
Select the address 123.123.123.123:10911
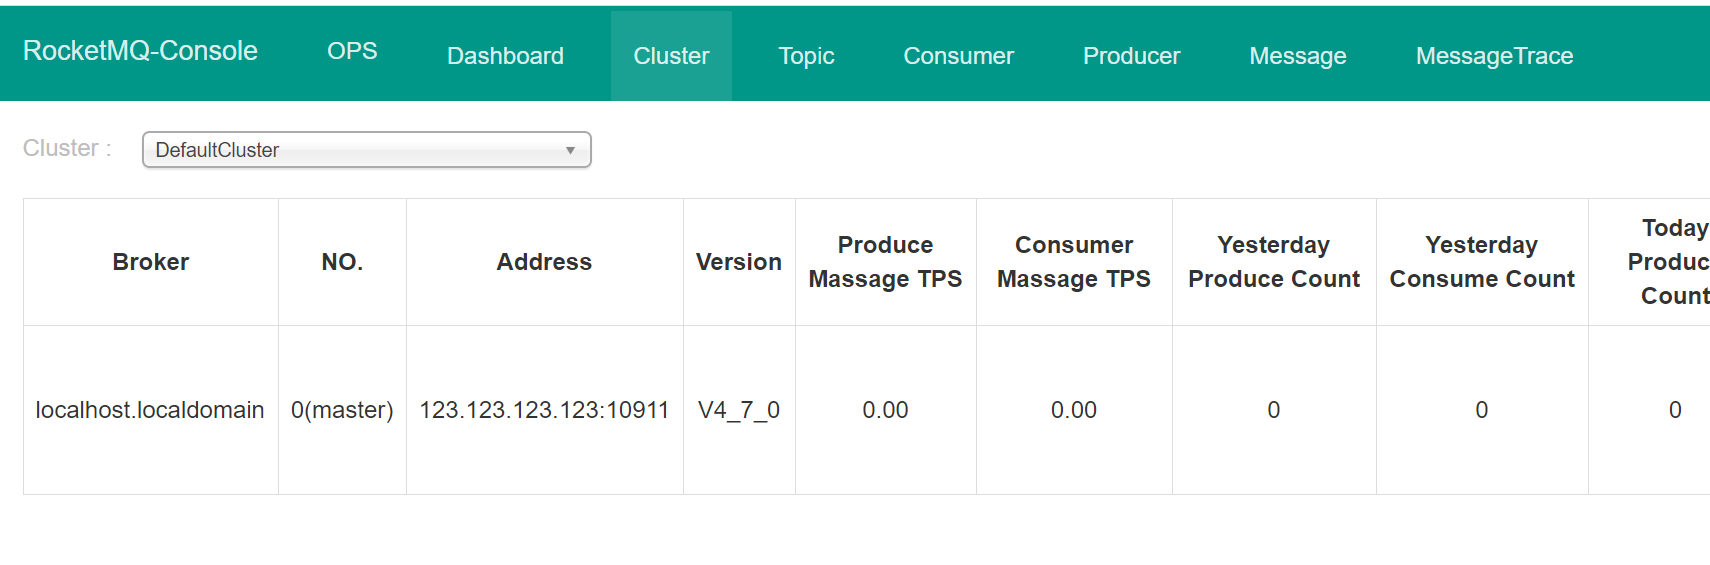tap(545, 410)
